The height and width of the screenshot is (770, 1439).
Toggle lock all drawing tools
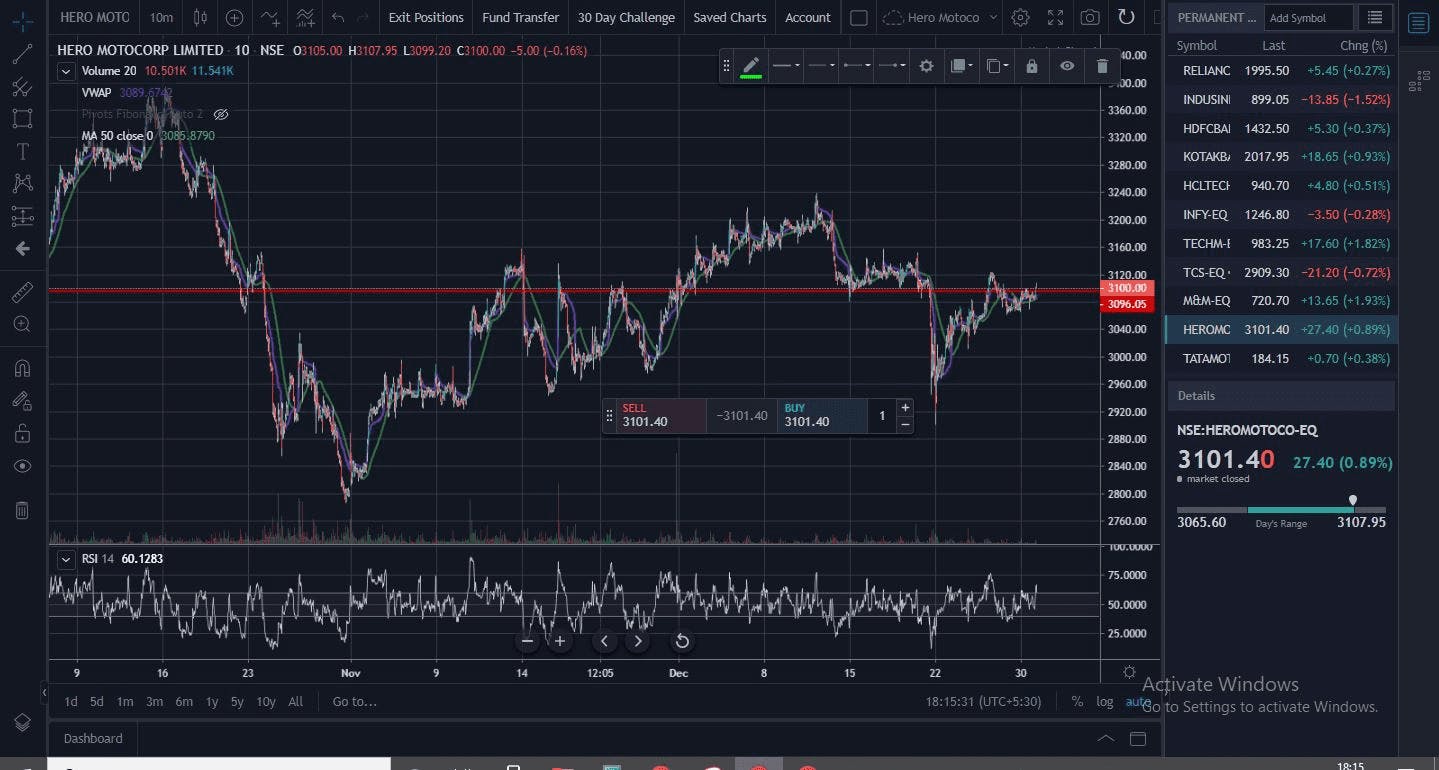tap(22, 434)
